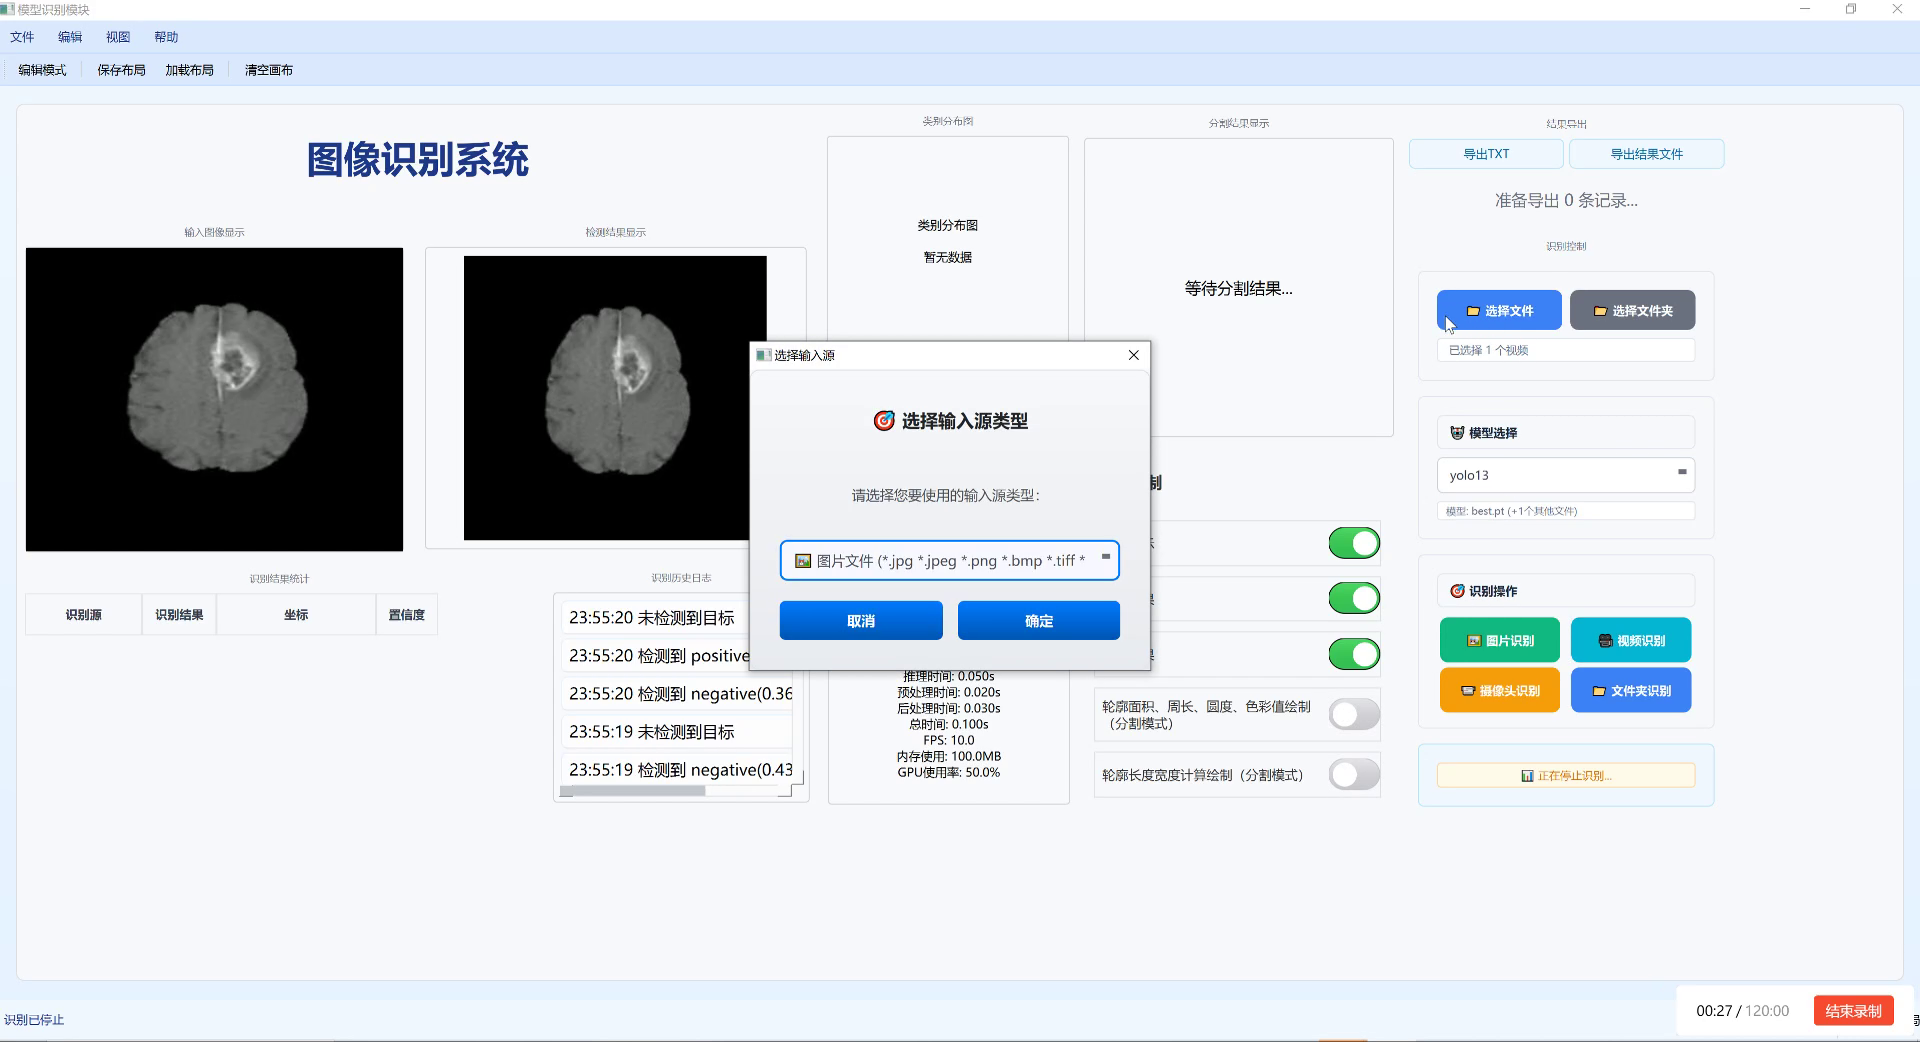Click the robot icon beside 模型选择
The height and width of the screenshot is (1042, 1920).
pos(1458,432)
